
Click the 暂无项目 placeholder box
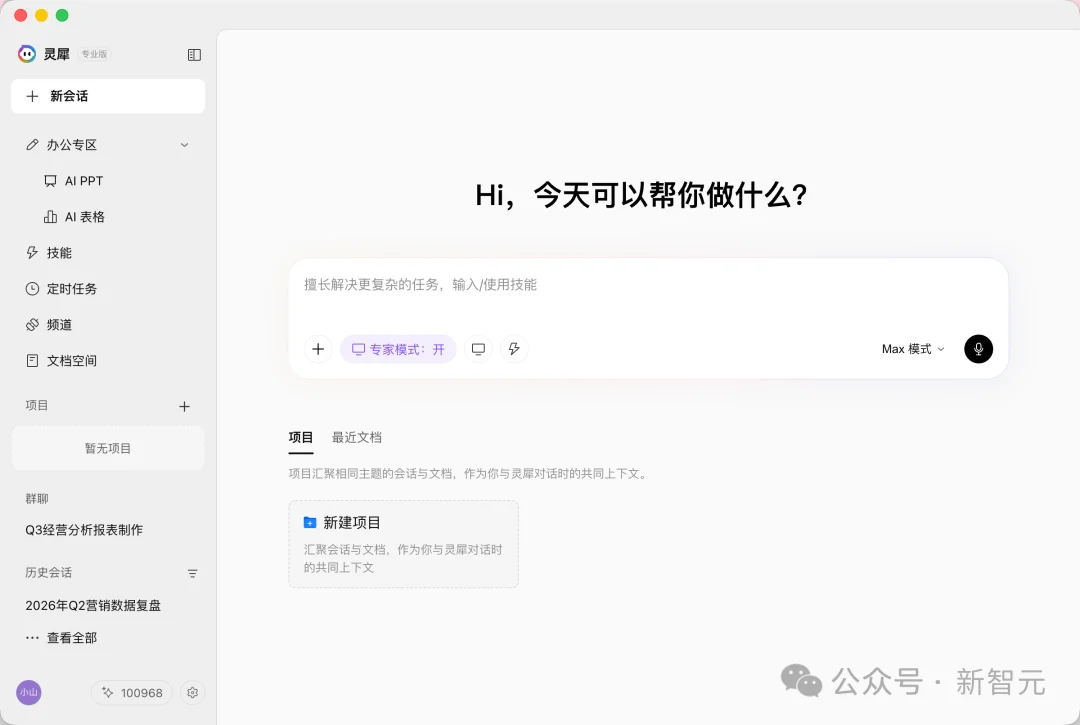[107, 448]
